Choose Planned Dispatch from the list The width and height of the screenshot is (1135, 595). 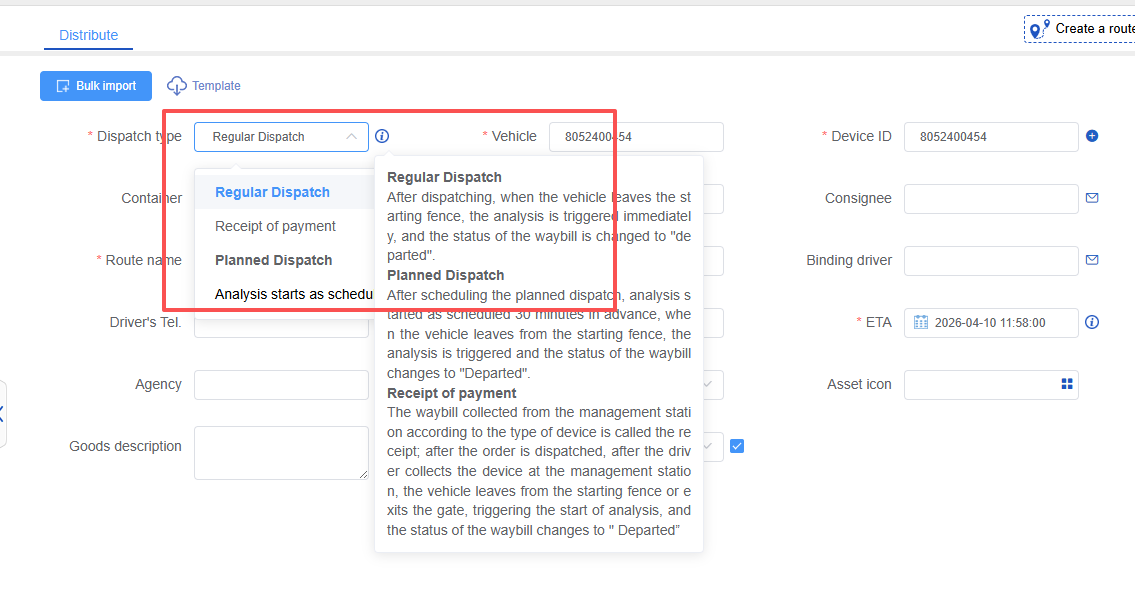(x=273, y=260)
